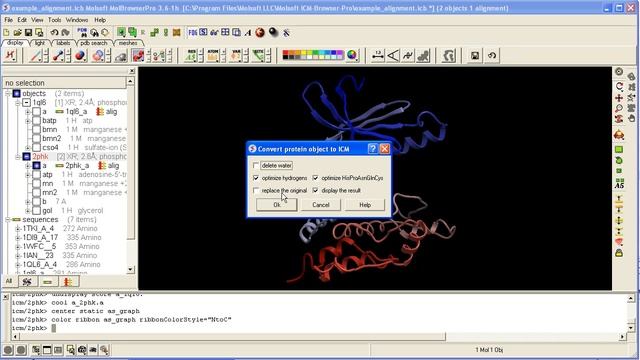
Task: Click the command line input prompt
Action: tap(54, 328)
